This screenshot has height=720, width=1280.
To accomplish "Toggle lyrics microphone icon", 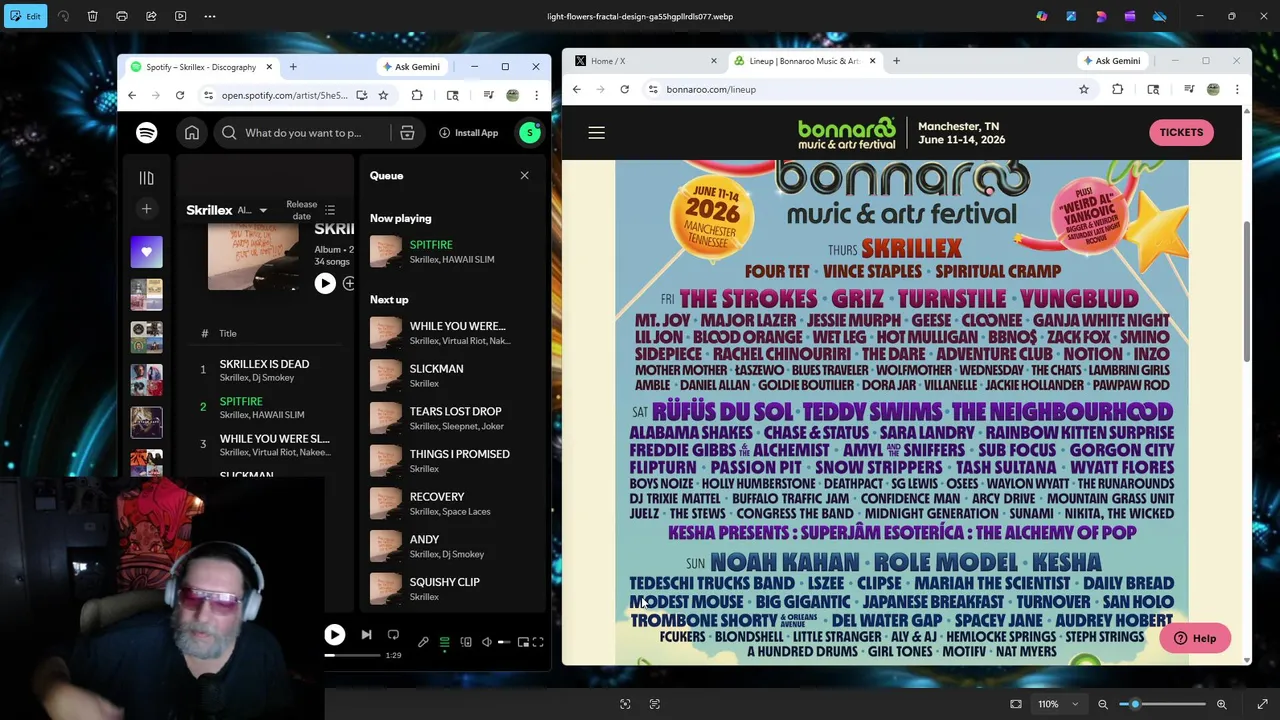I will [x=423, y=642].
